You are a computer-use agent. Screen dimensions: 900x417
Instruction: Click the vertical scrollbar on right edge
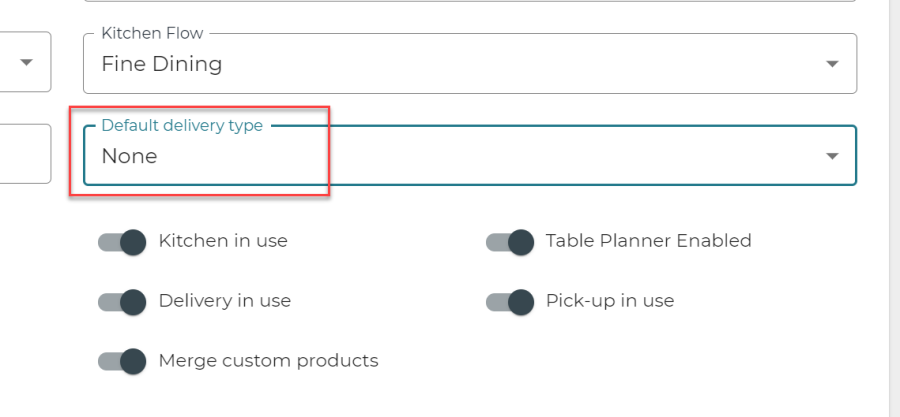894,200
